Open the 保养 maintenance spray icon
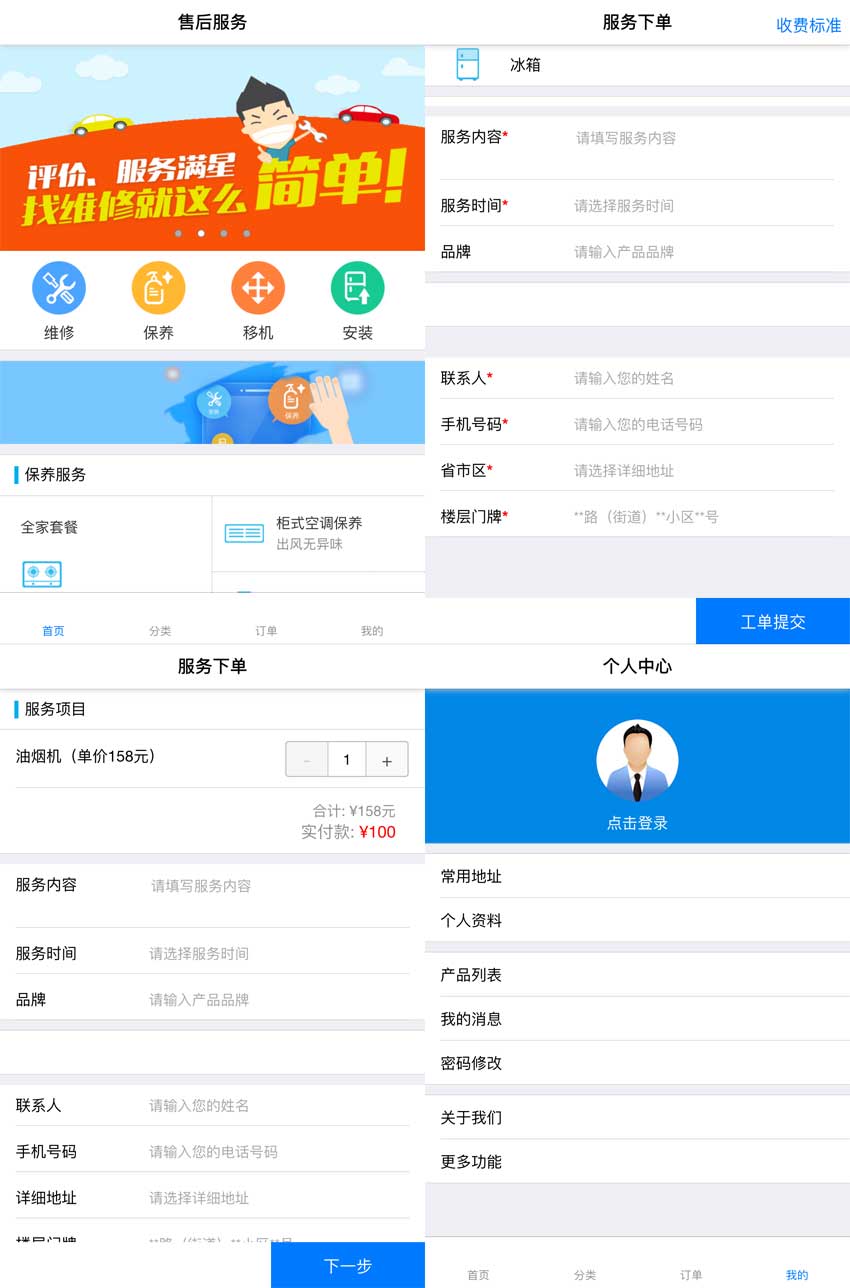The image size is (850, 1288). (x=158, y=288)
